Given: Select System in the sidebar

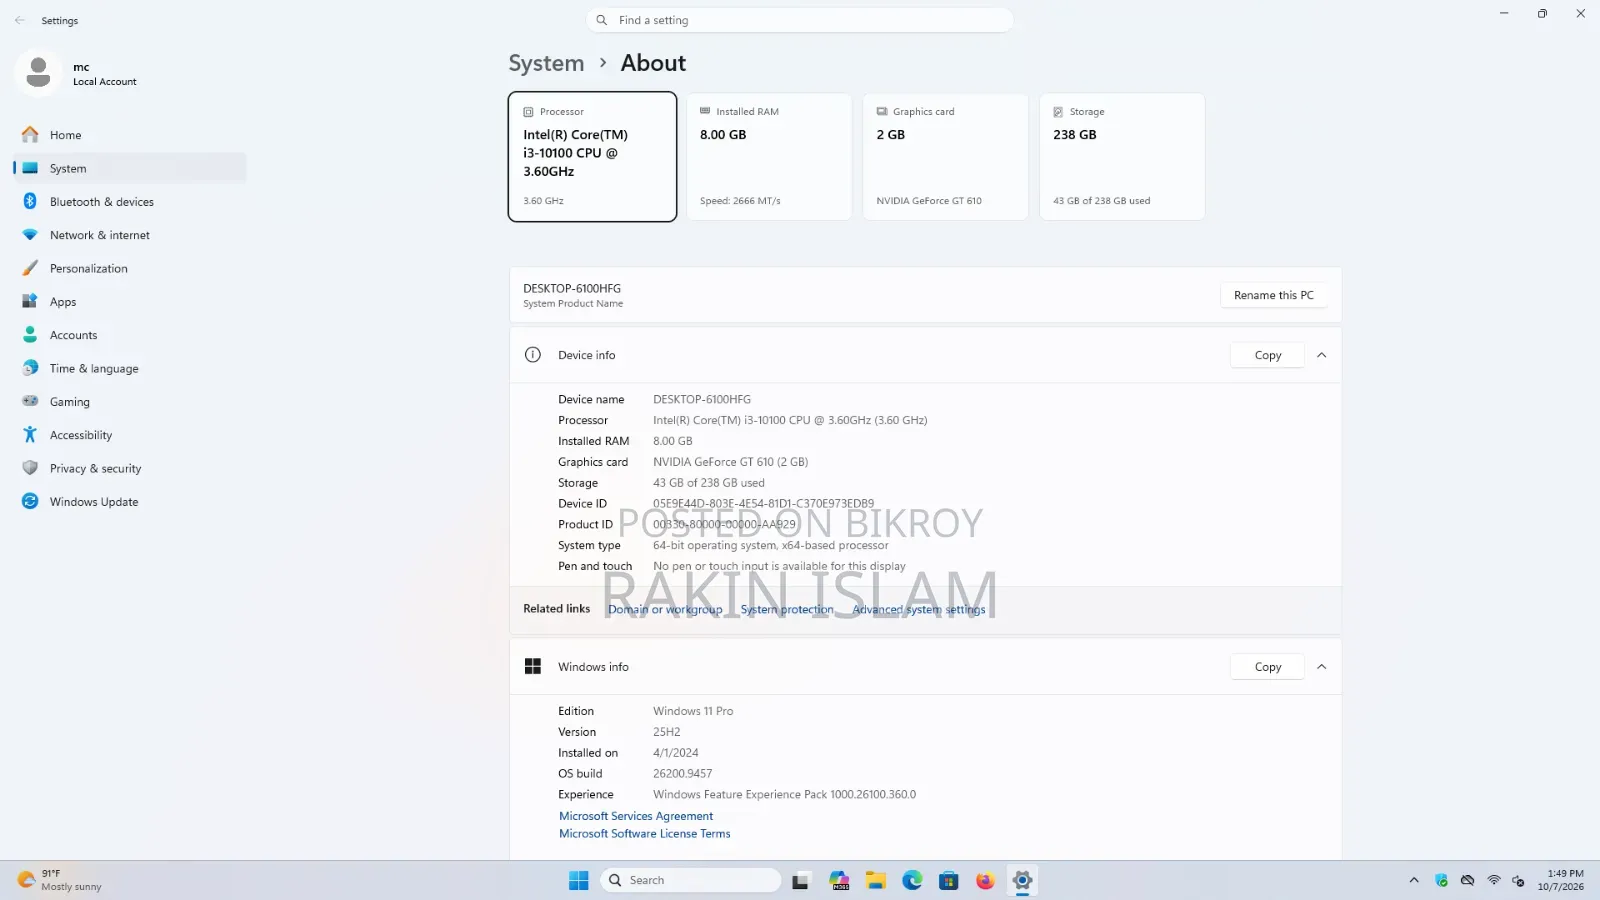Looking at the screenshot, I should (130, 168).
